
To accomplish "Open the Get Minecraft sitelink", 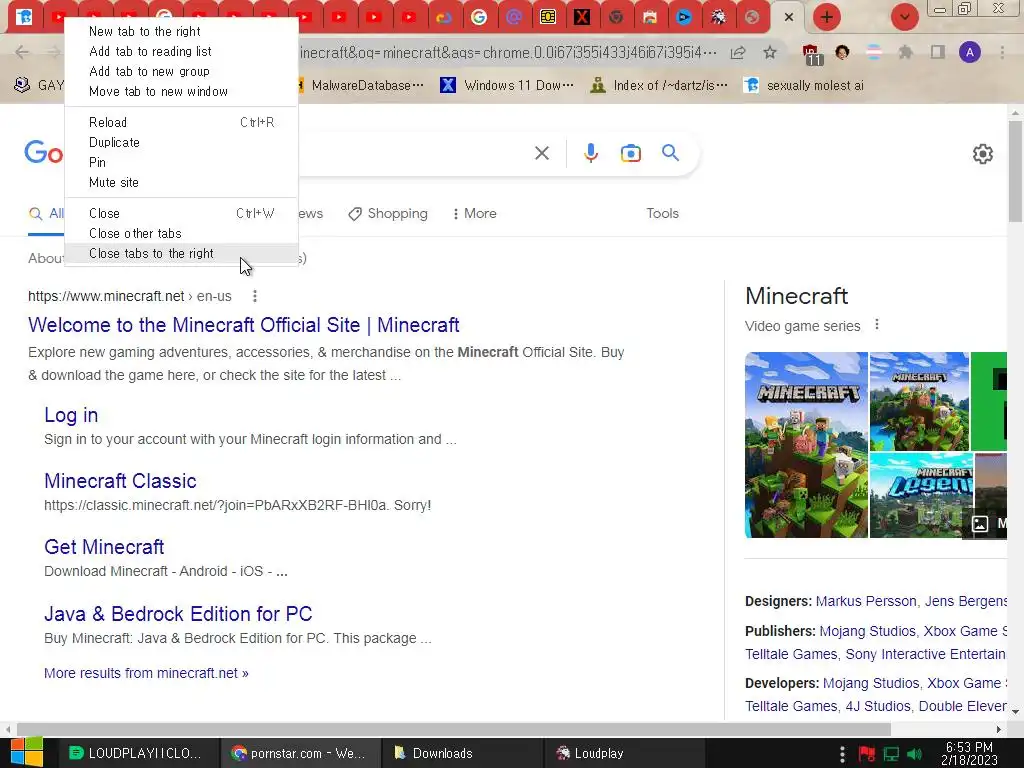I will click(x=104, y=547).
